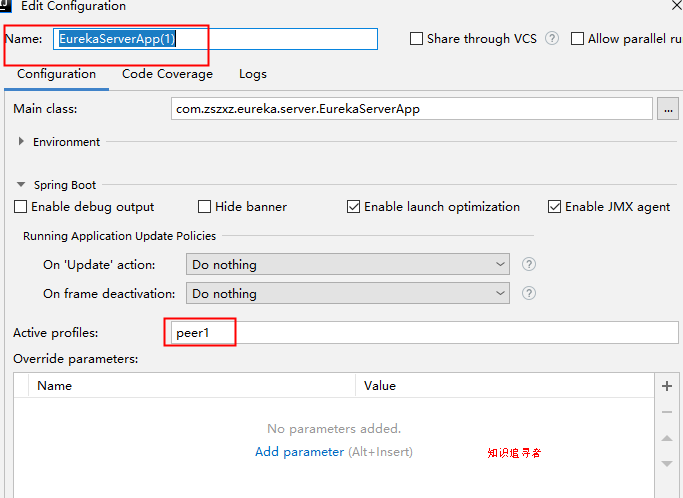The width and height of the screenshot is (683, 498).
Task: Toggle the Hide banner checkbox
Action: pyautogui.click(x=205, y=207)
